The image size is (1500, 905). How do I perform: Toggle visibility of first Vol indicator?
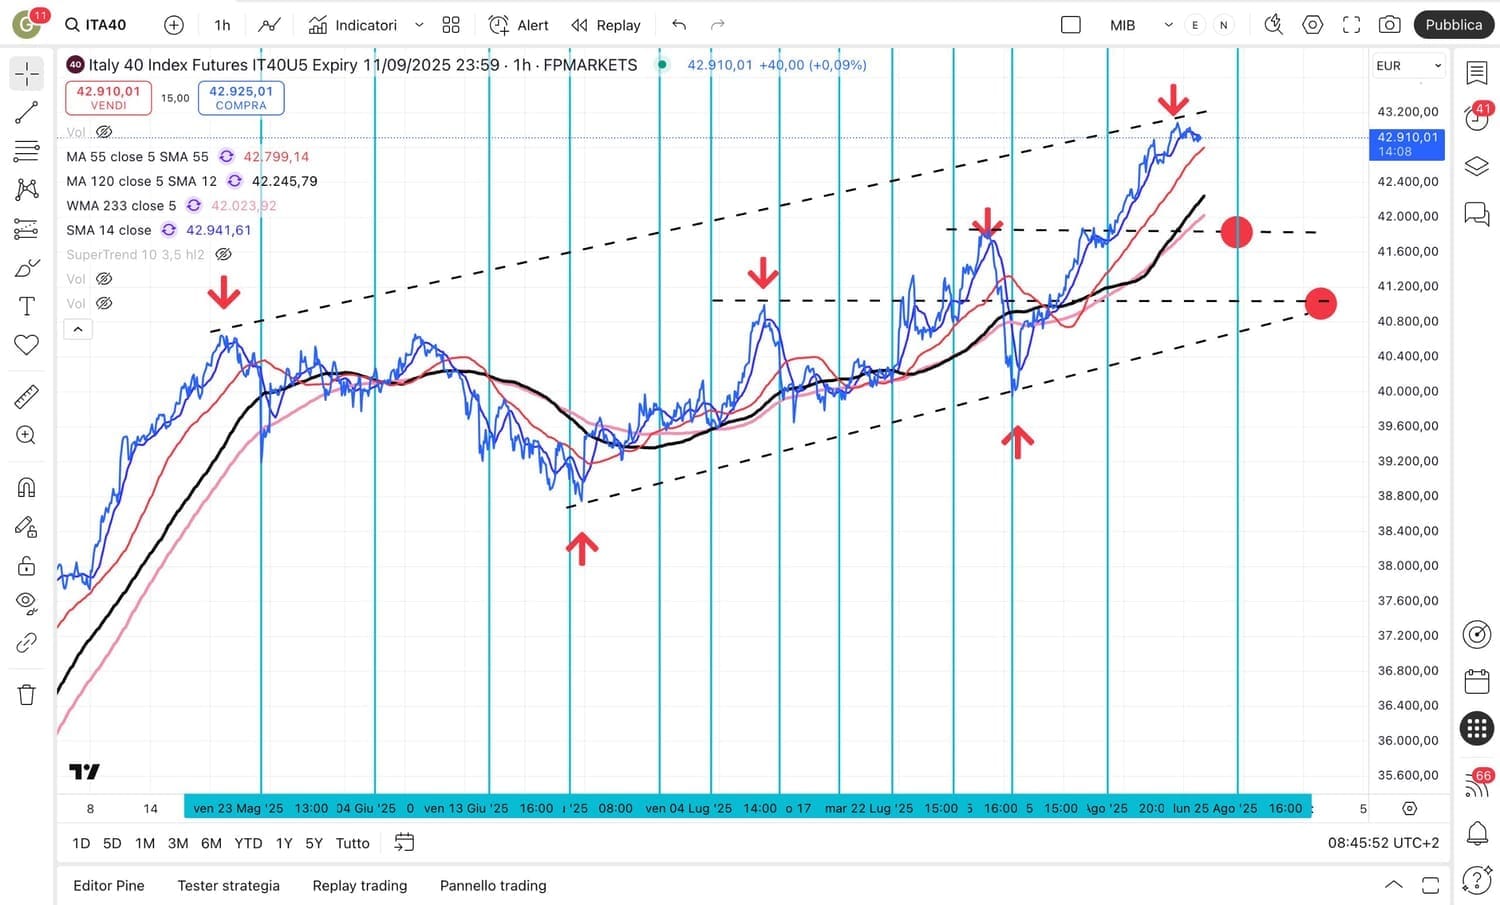[104, 132]
